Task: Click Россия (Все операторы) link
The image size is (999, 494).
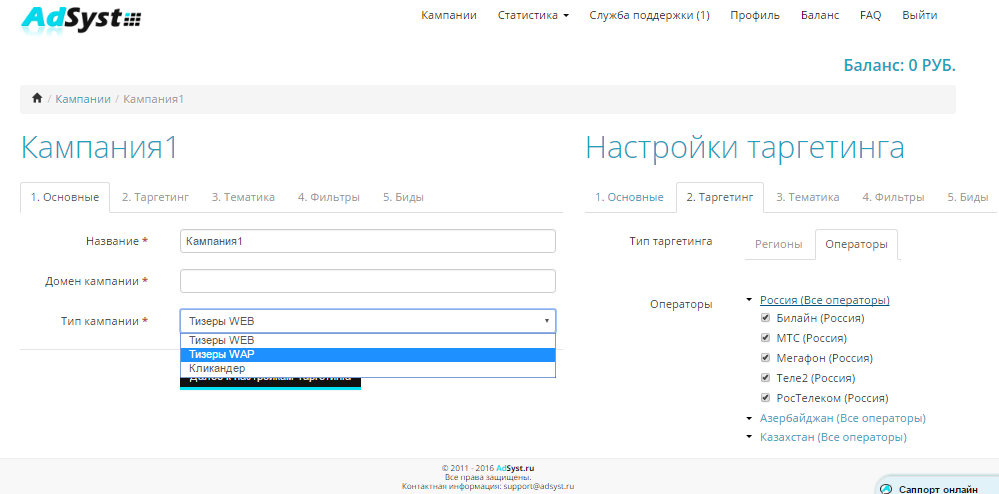Action: 824,300
